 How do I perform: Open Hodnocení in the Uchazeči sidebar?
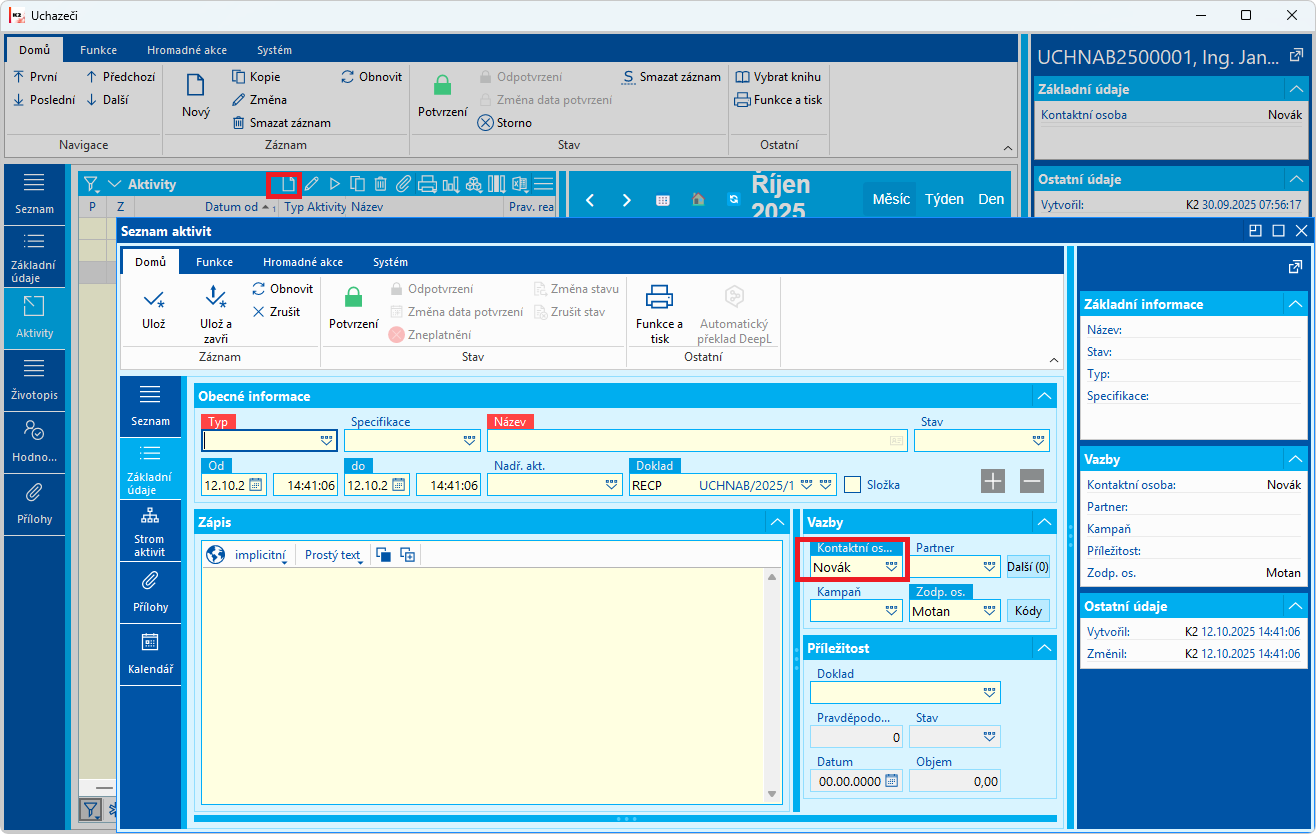click(x=35, y=442)
